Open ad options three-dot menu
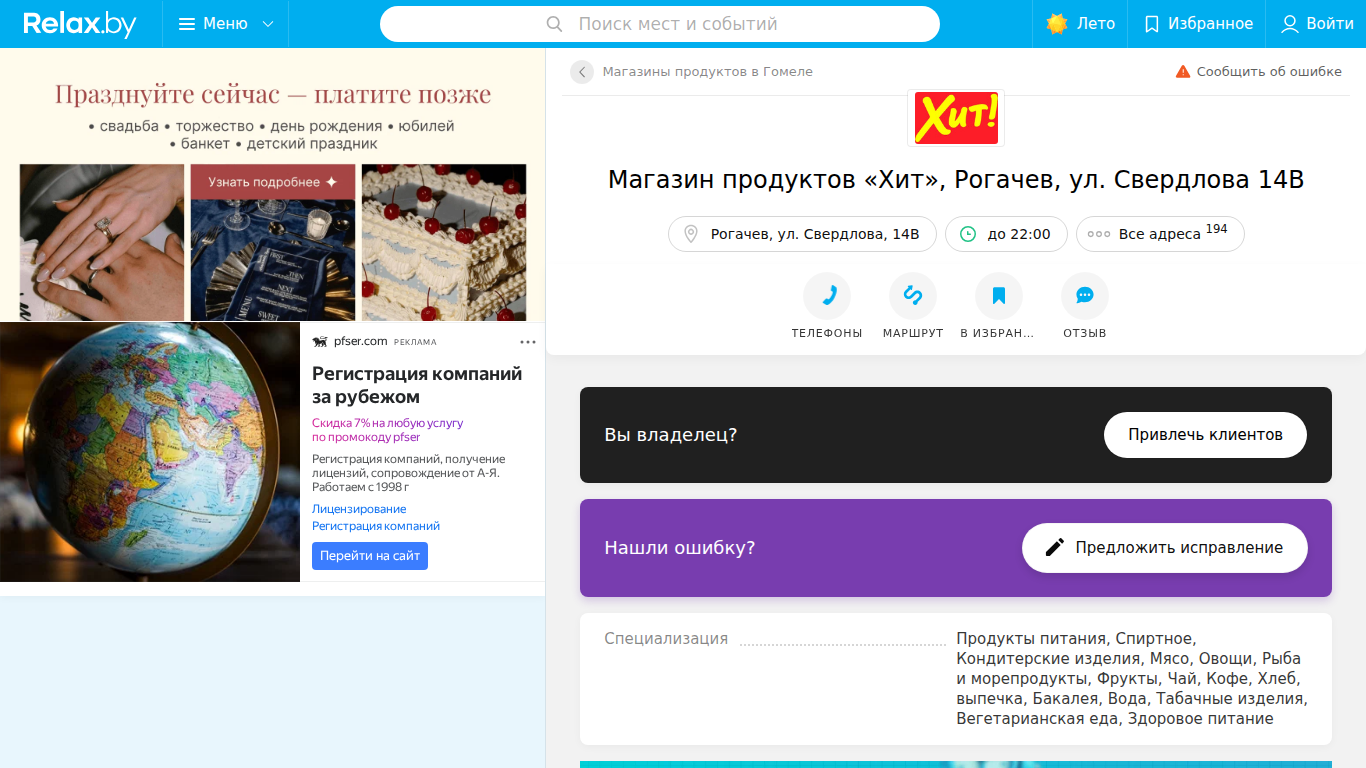Viewport: 1366px width, 768px height. click(528, 342)
